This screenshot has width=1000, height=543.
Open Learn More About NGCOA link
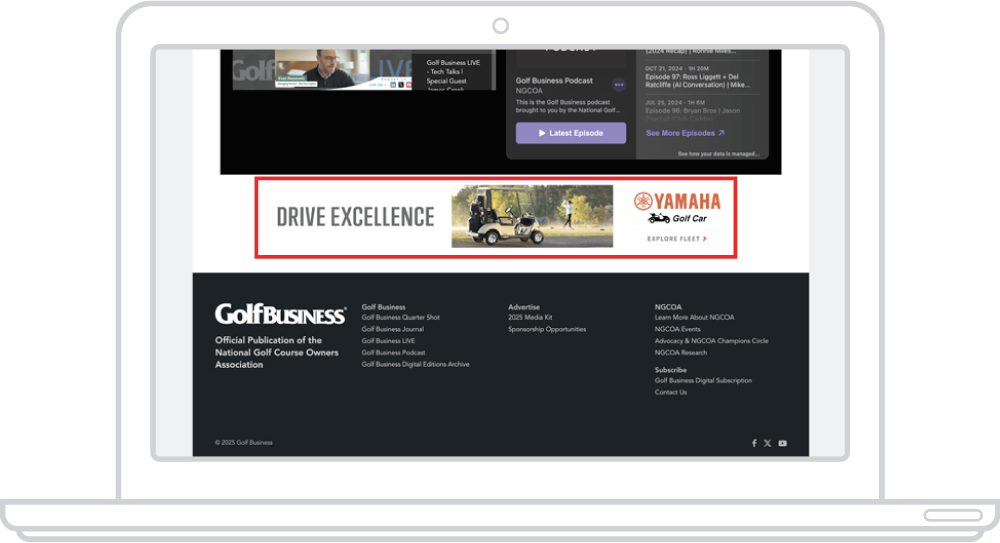(x=694, y=317)
